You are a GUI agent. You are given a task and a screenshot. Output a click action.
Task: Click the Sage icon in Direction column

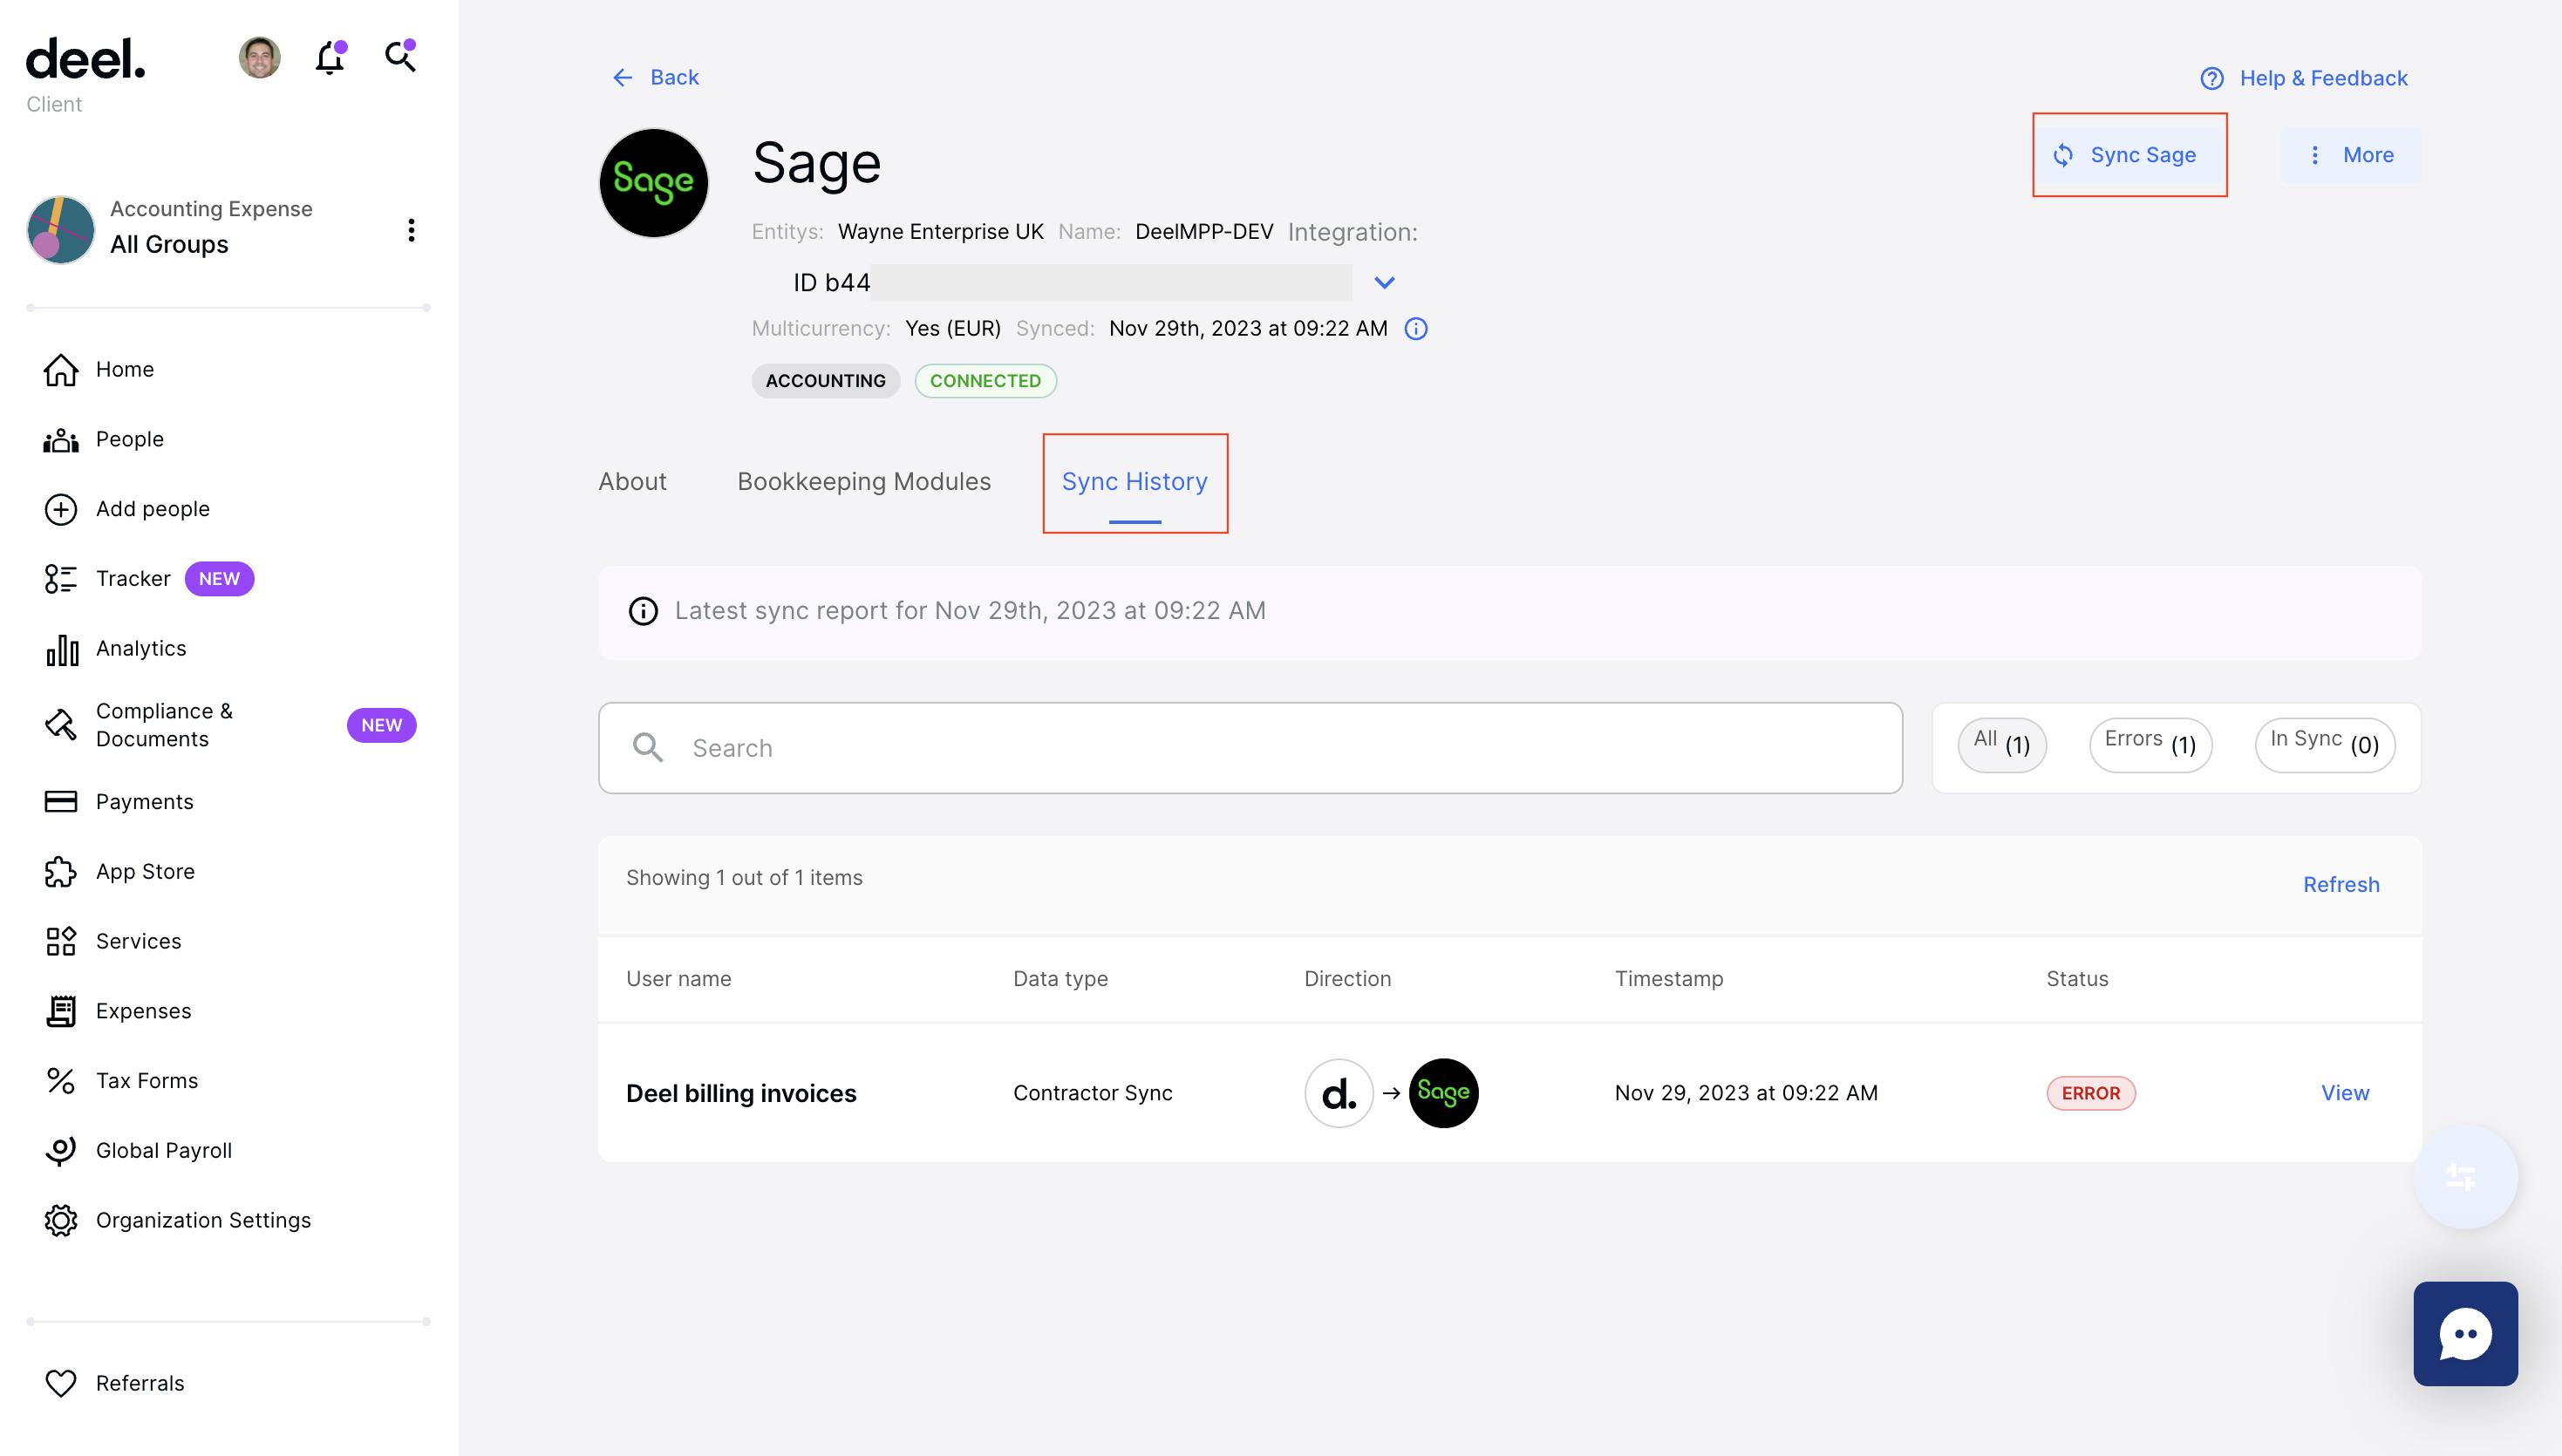[1444, 1093]
